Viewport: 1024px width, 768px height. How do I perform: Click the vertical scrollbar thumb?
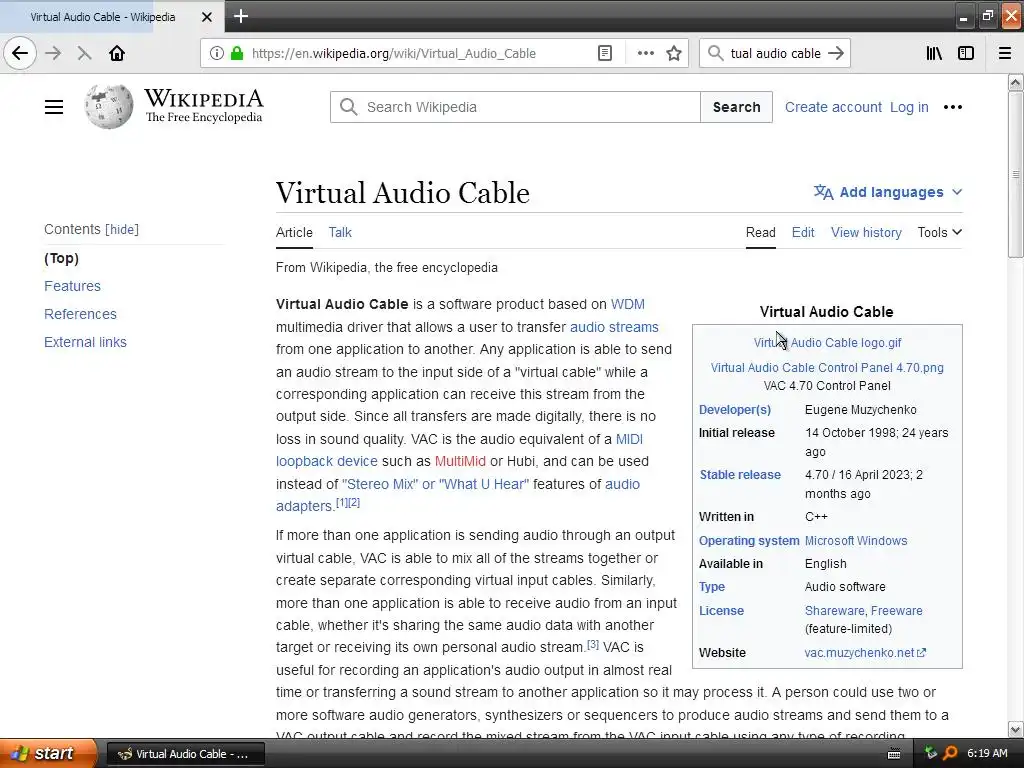[1015, 174]
